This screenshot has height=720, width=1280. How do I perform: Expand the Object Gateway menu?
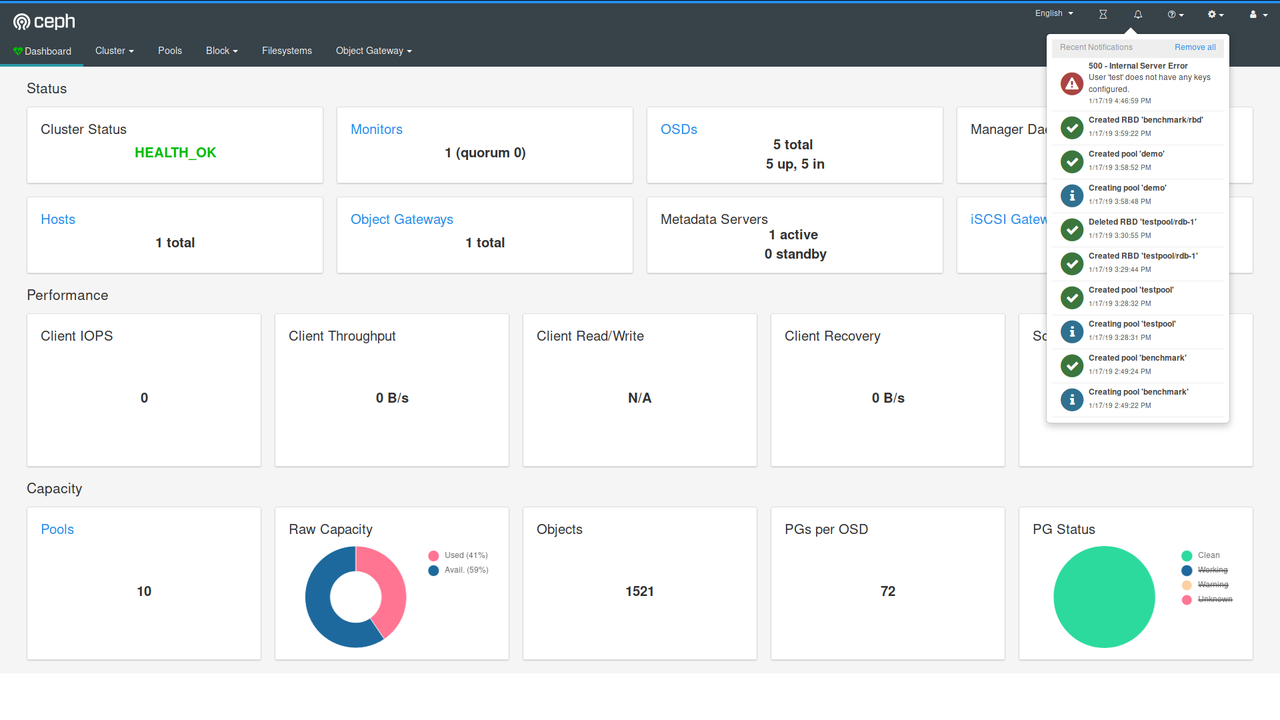374,51
